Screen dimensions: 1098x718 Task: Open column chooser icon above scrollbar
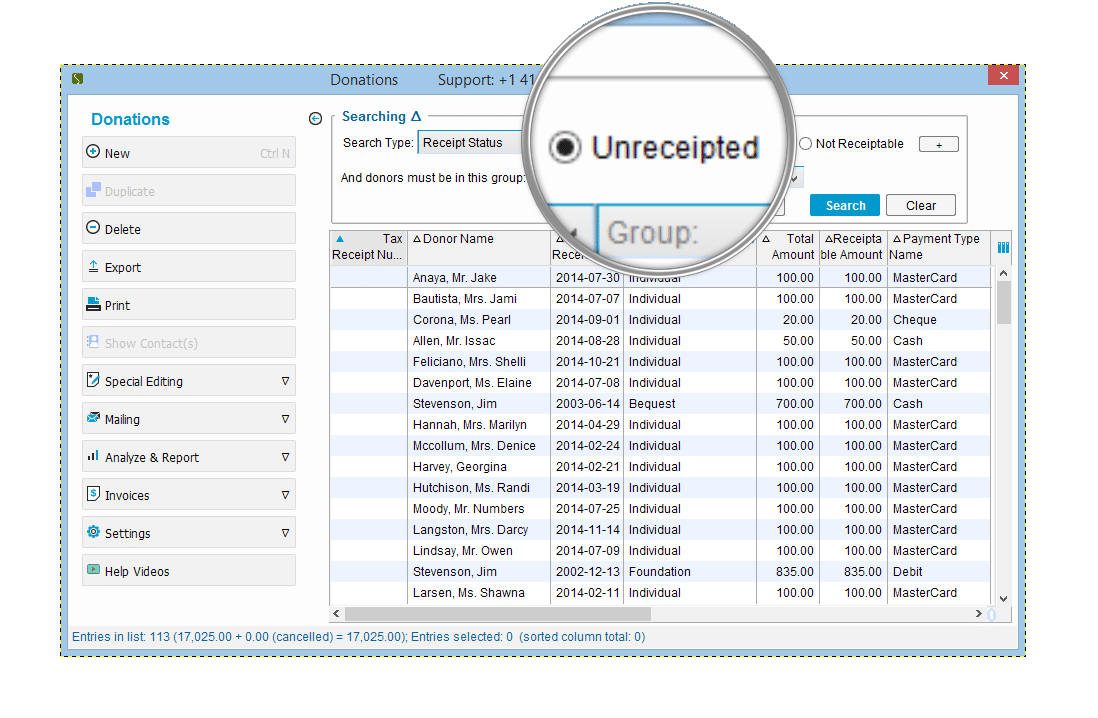click(x=1003, y=247)
